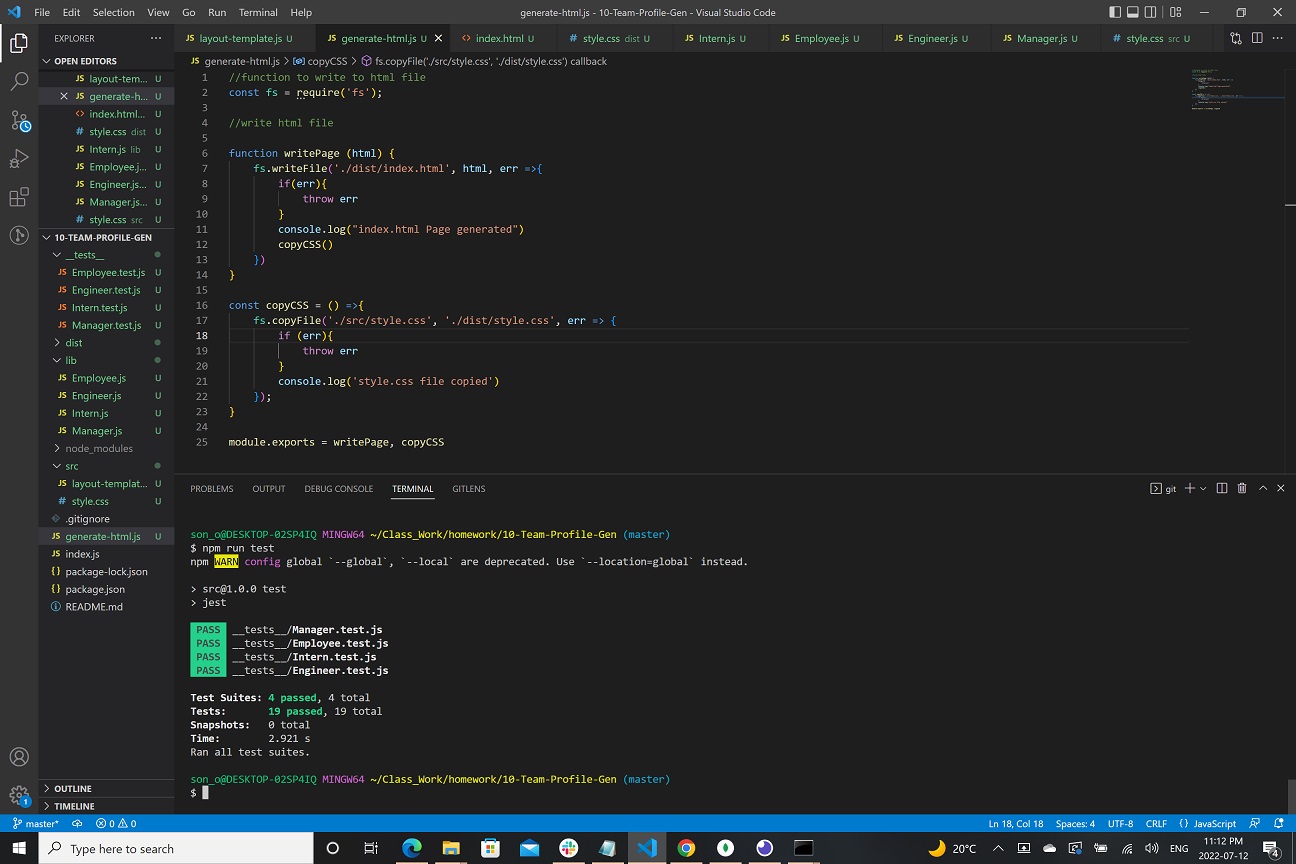Maximize the panel with the chevron
1296x864 pixels.
click(1262, 488)
